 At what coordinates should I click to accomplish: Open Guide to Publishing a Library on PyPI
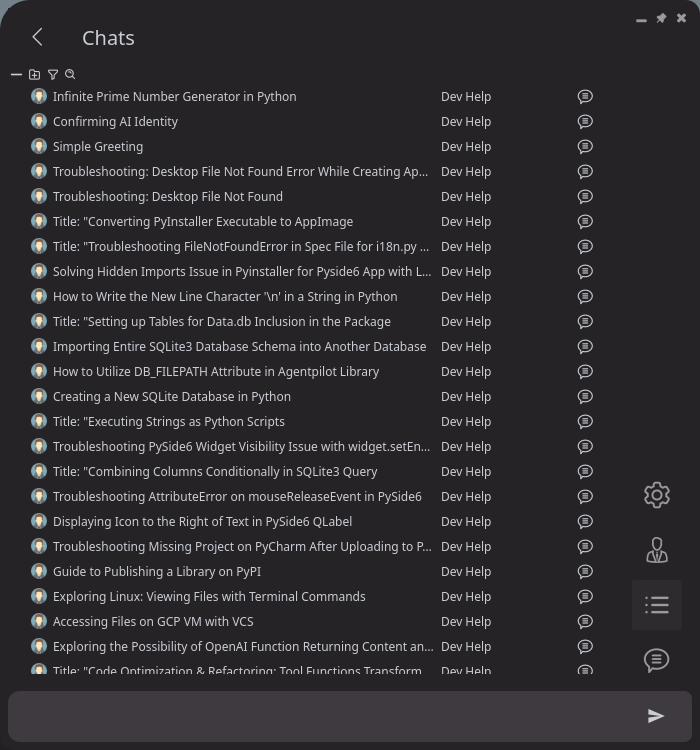click(156, 572)
